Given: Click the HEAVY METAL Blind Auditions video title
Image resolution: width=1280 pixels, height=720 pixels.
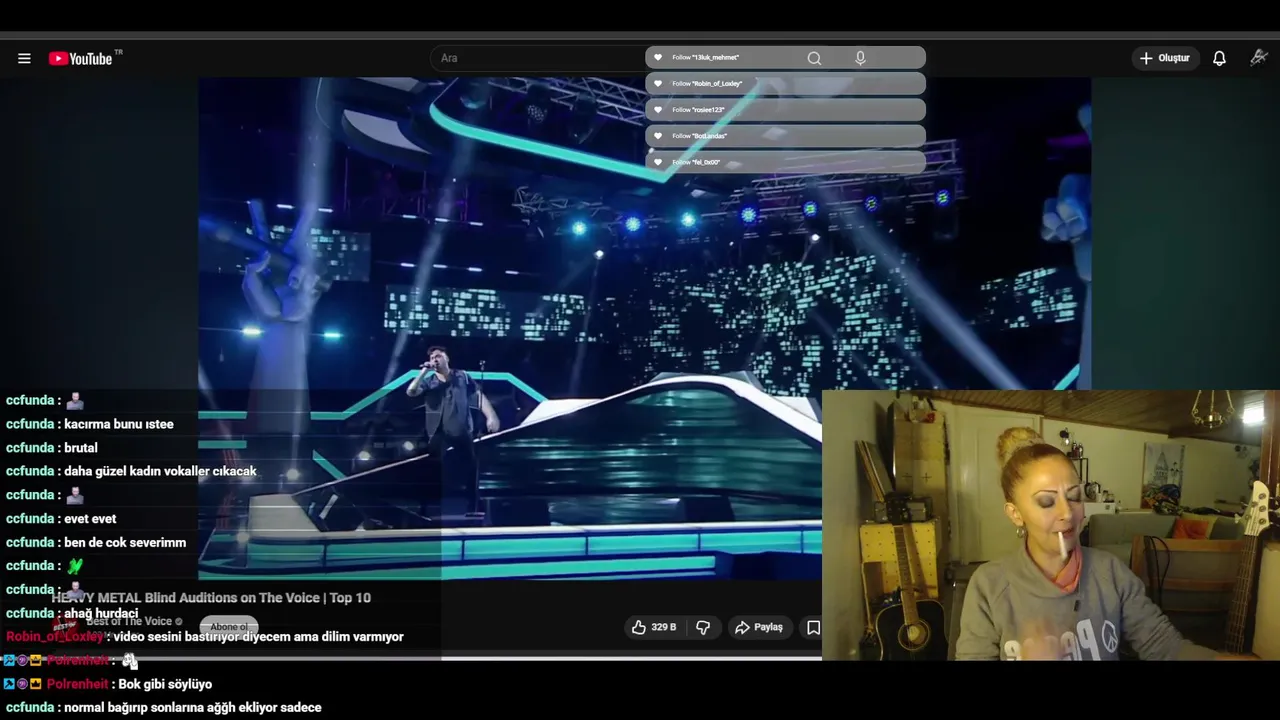Looking at the screenshot, I should click(211, 598).
